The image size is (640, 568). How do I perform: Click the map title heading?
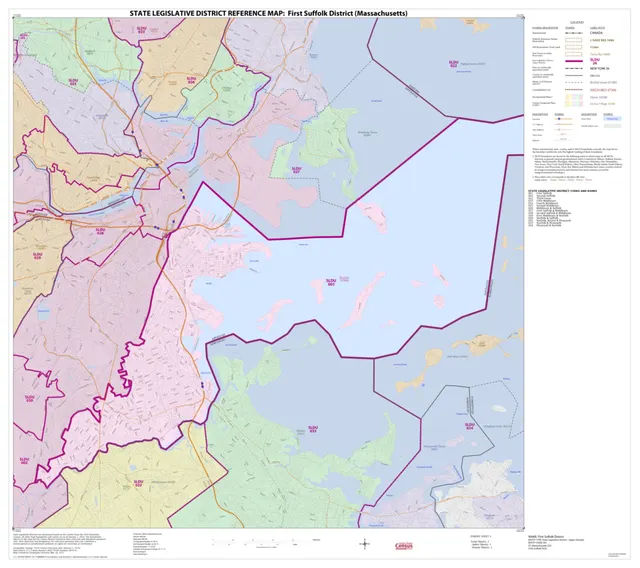(x=268, y=13)
